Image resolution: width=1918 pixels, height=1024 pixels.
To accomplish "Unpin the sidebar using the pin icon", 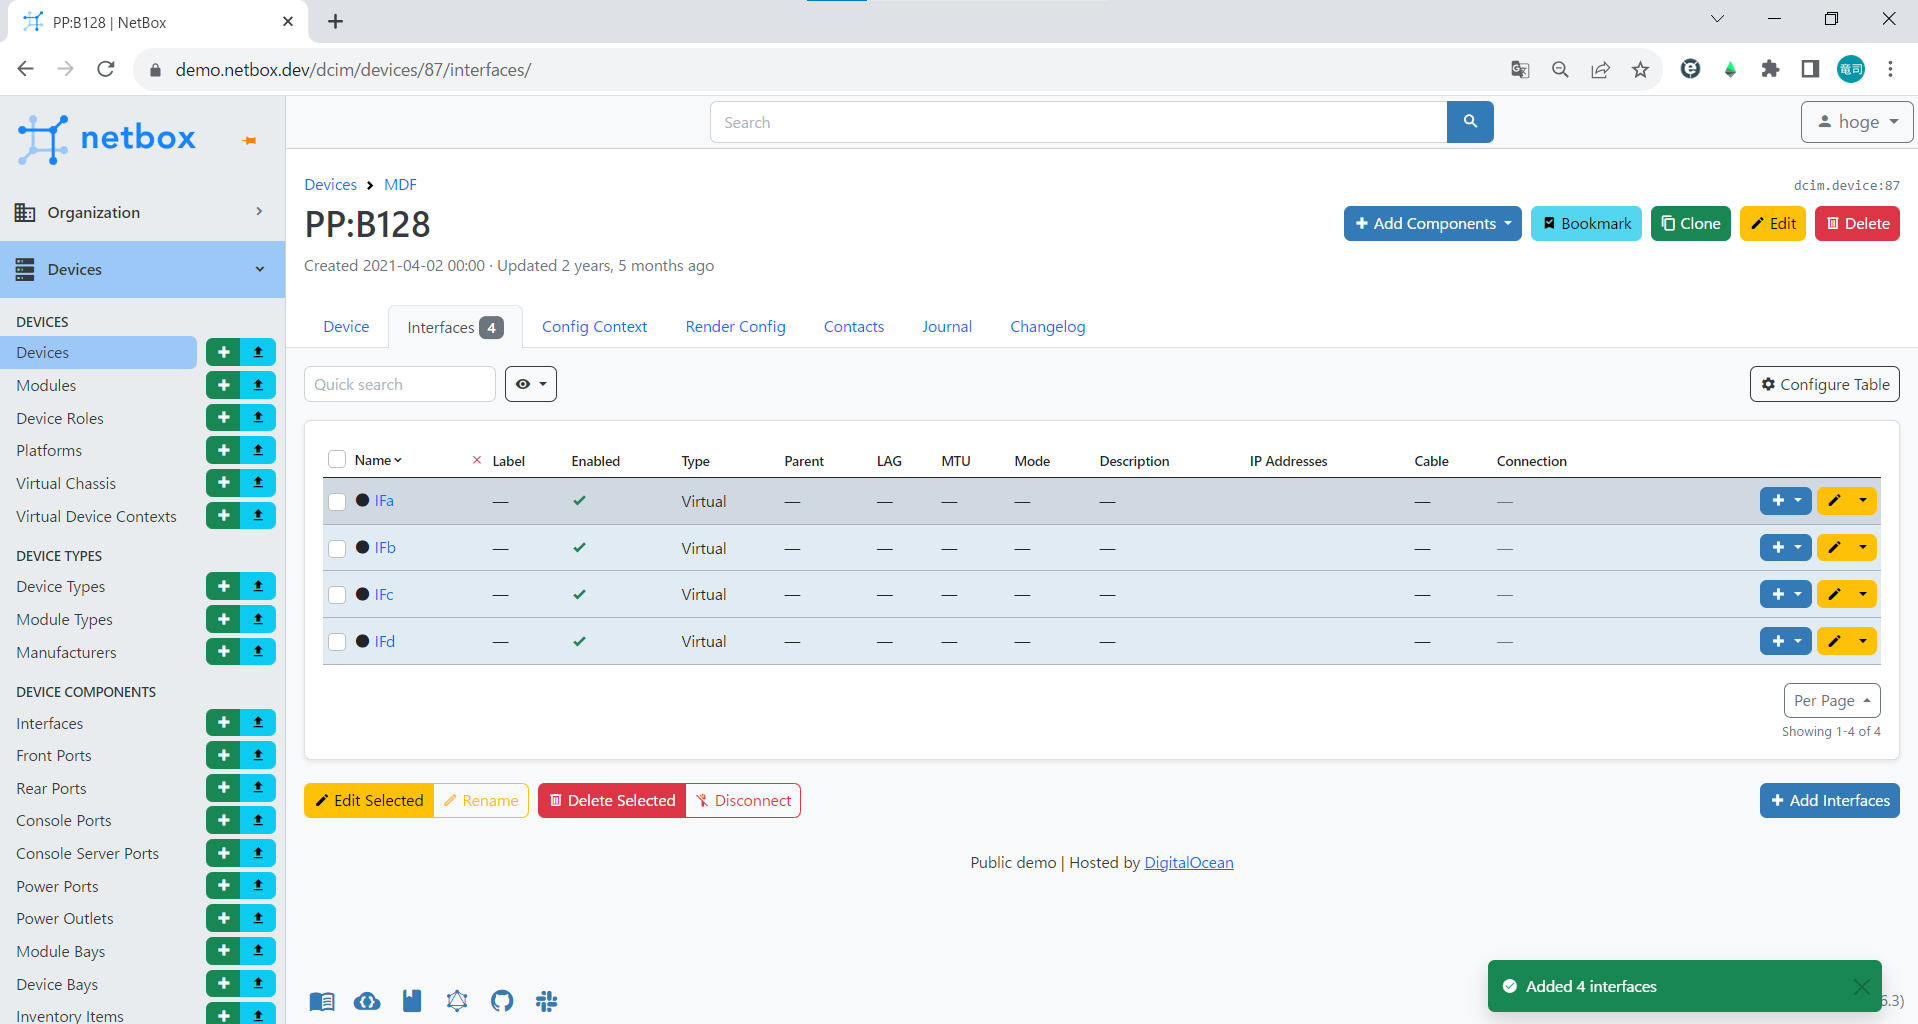I will point(249,140).
